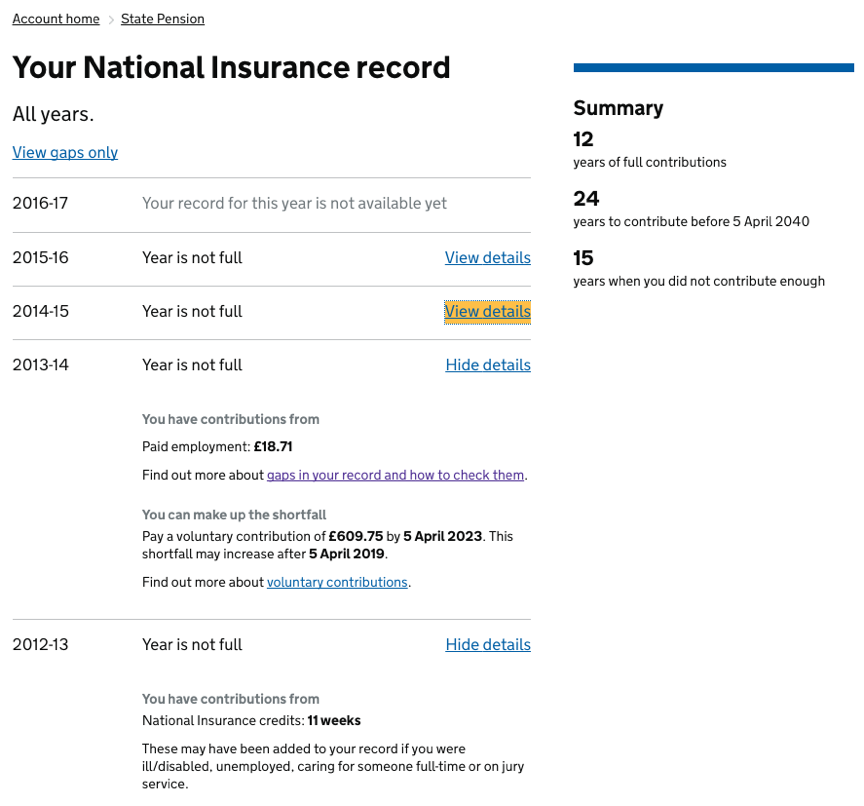The height and width of the screenshot is (806, 864).
Task: Click the 24 years to contribute figure
Action: click(586, 199)
